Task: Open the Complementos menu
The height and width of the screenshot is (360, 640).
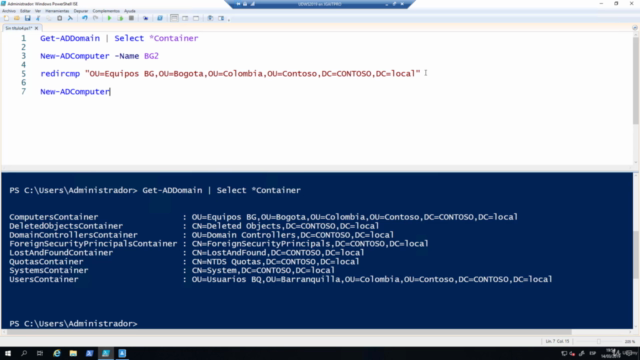Action: click(106, 11)
